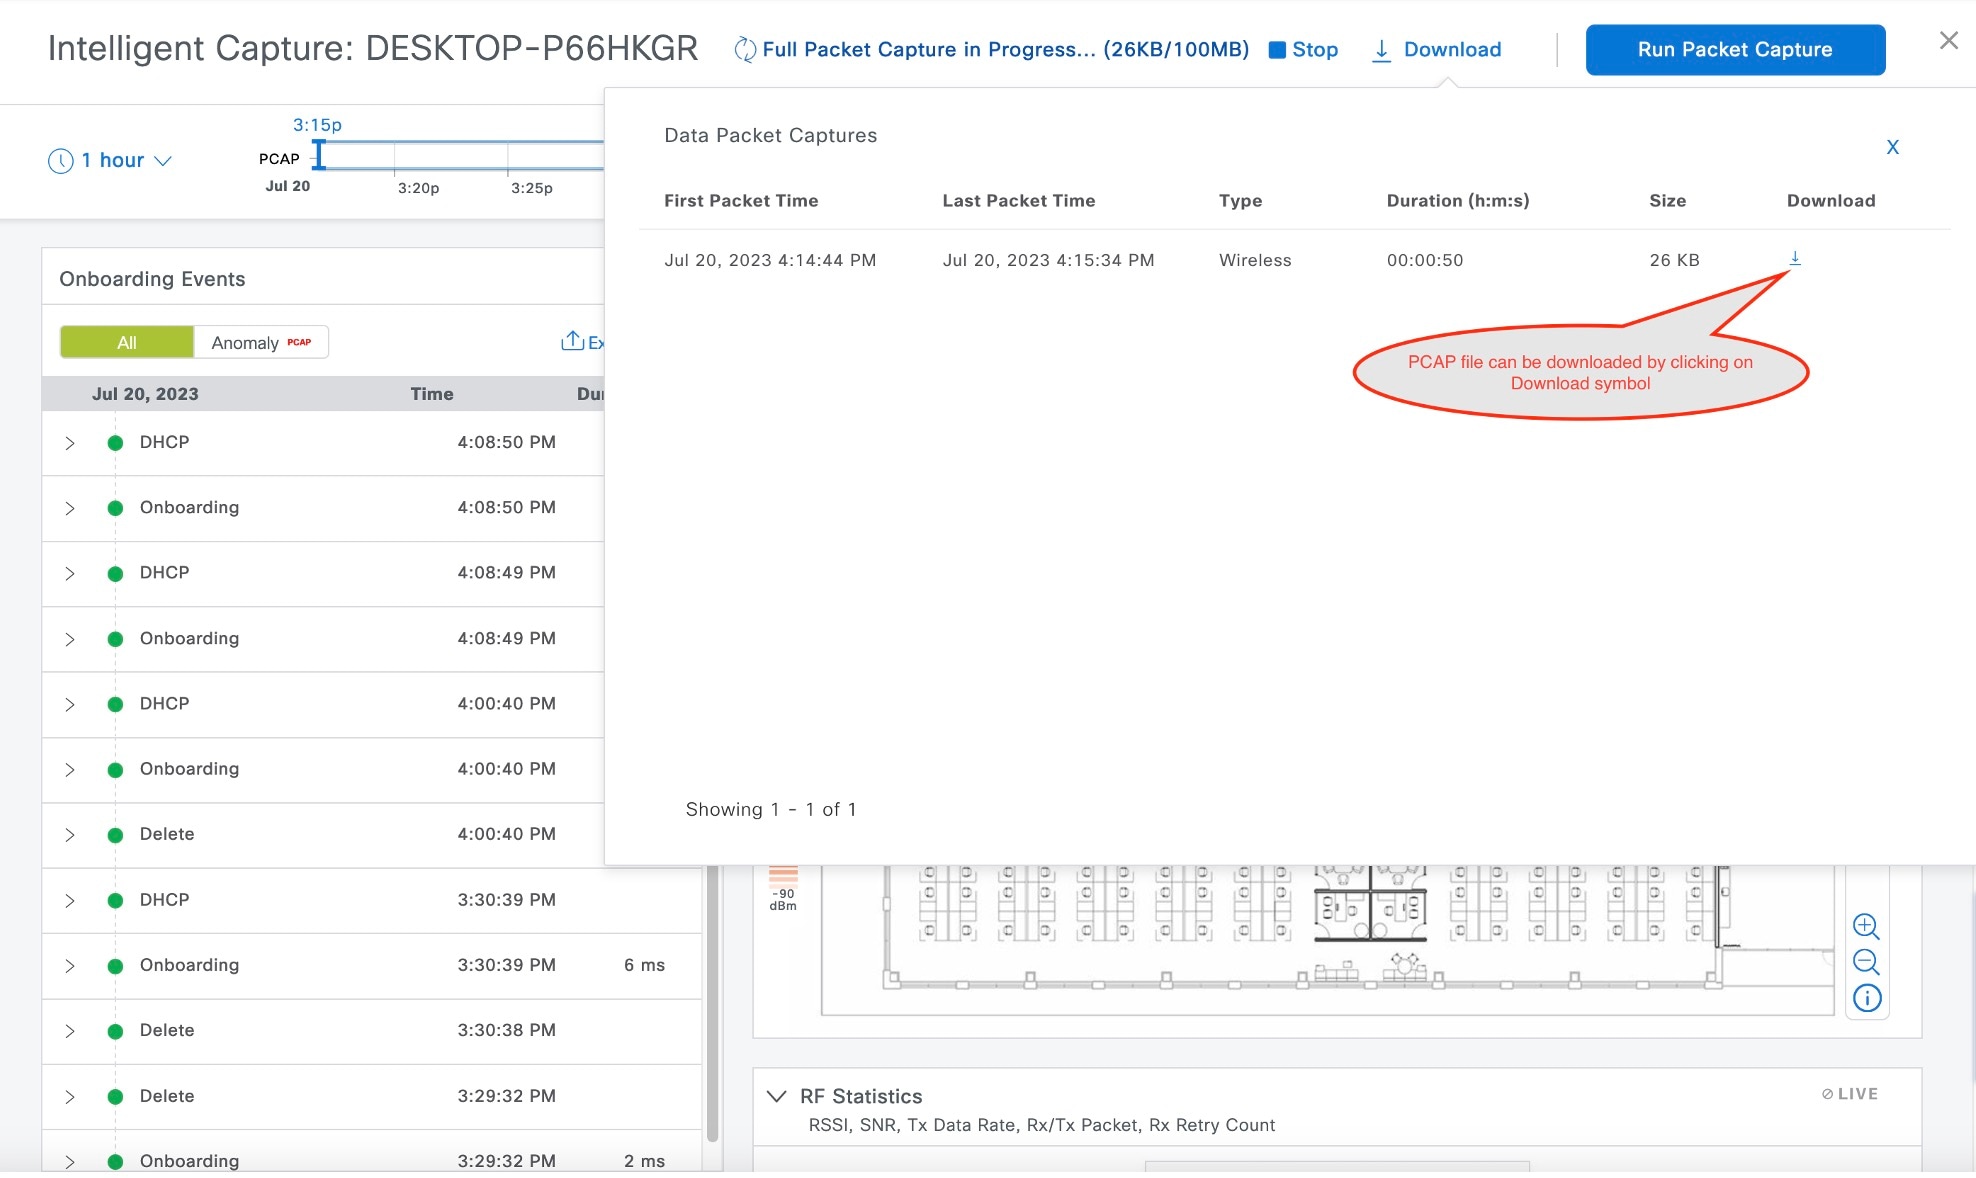Click the Onboarding Events scrollbar

712,1000
